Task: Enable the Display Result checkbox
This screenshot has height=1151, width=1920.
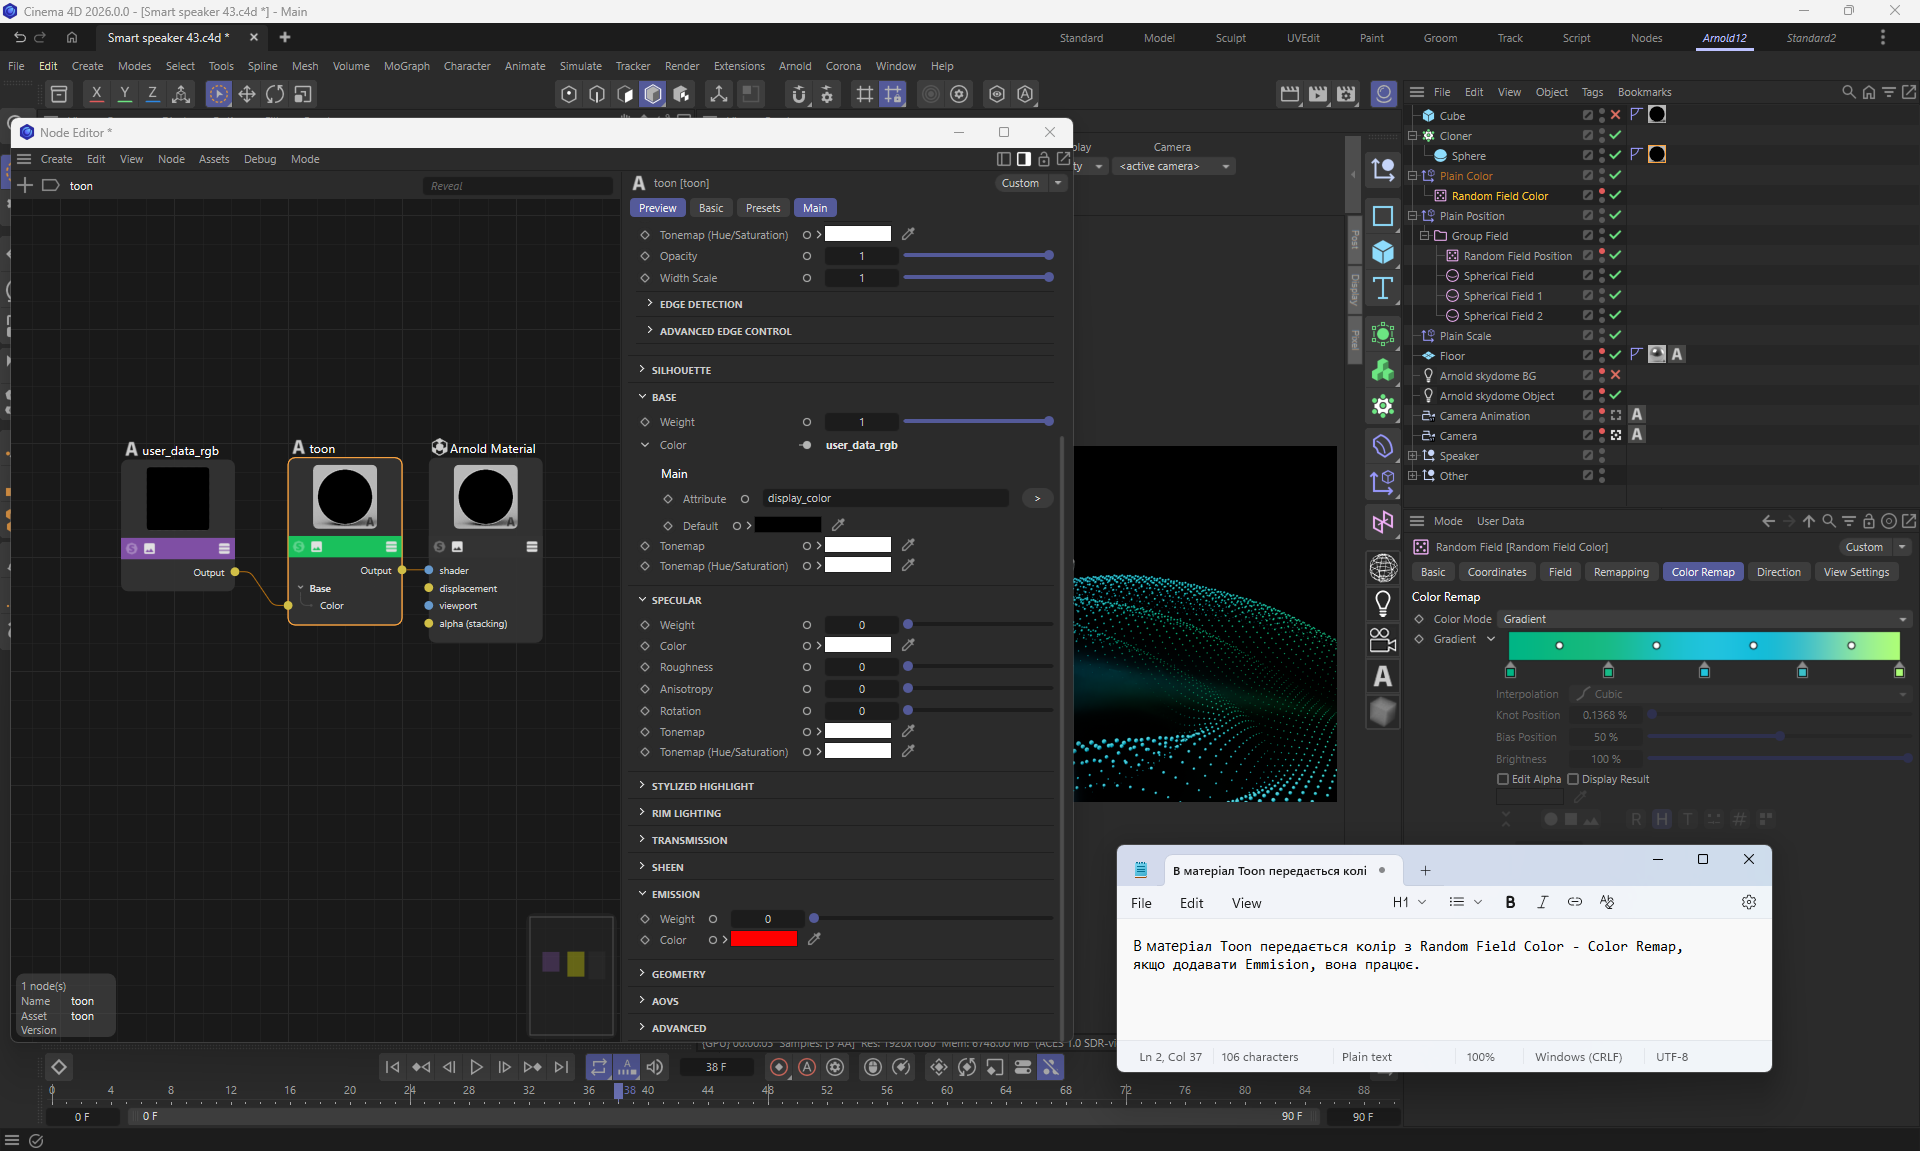Action: pyautogui.click(x=1573, y=779)
